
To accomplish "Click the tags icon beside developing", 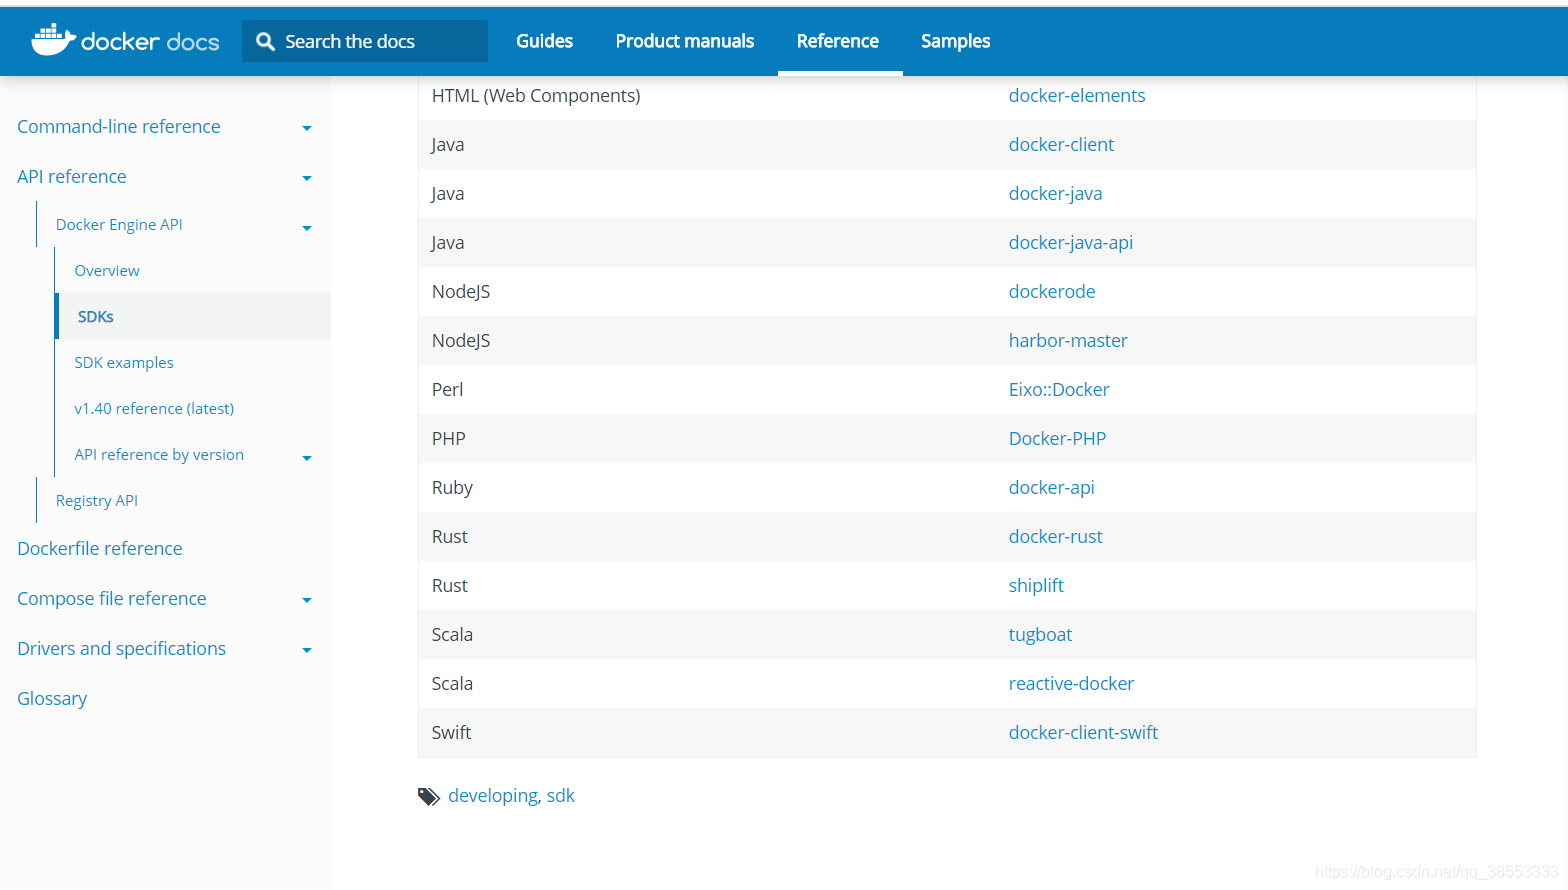I will [x=428, y=796].
